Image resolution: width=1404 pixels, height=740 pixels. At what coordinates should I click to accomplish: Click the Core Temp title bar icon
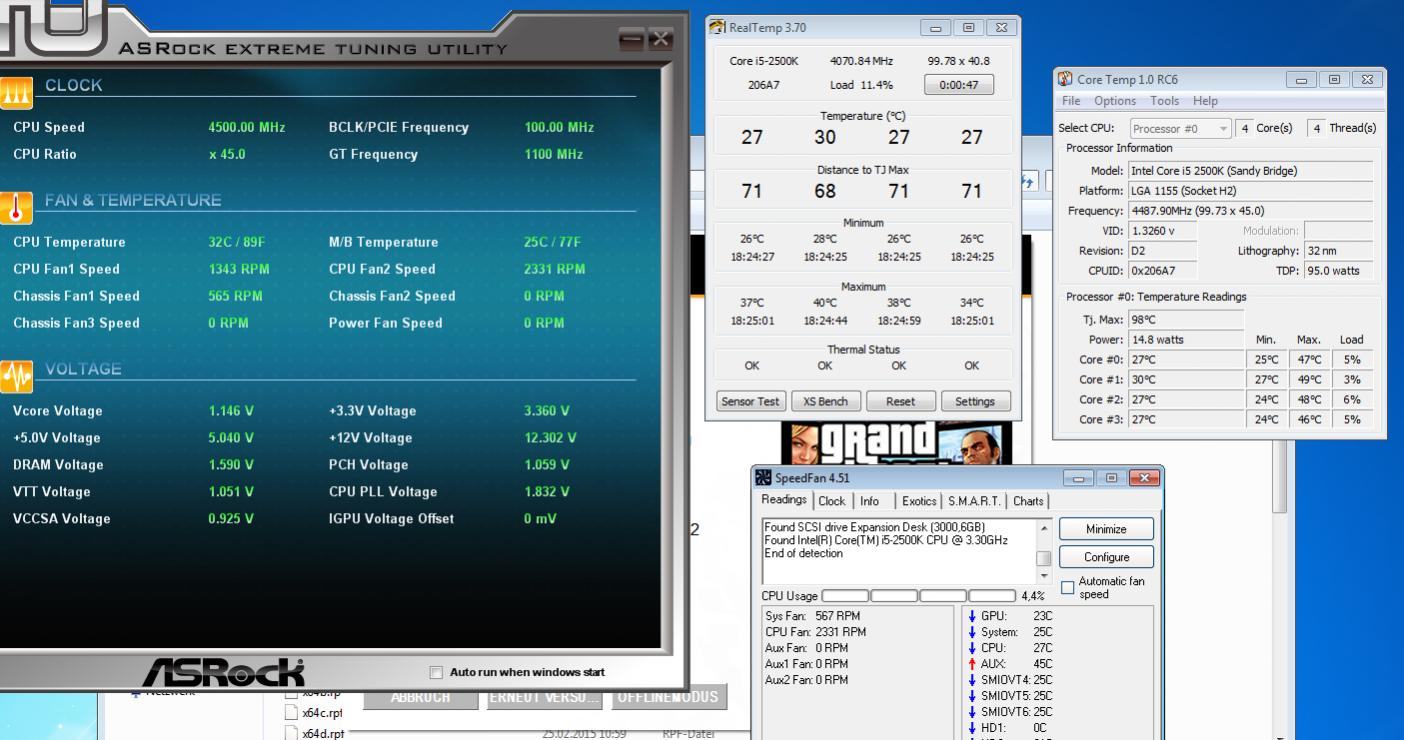1065,80
